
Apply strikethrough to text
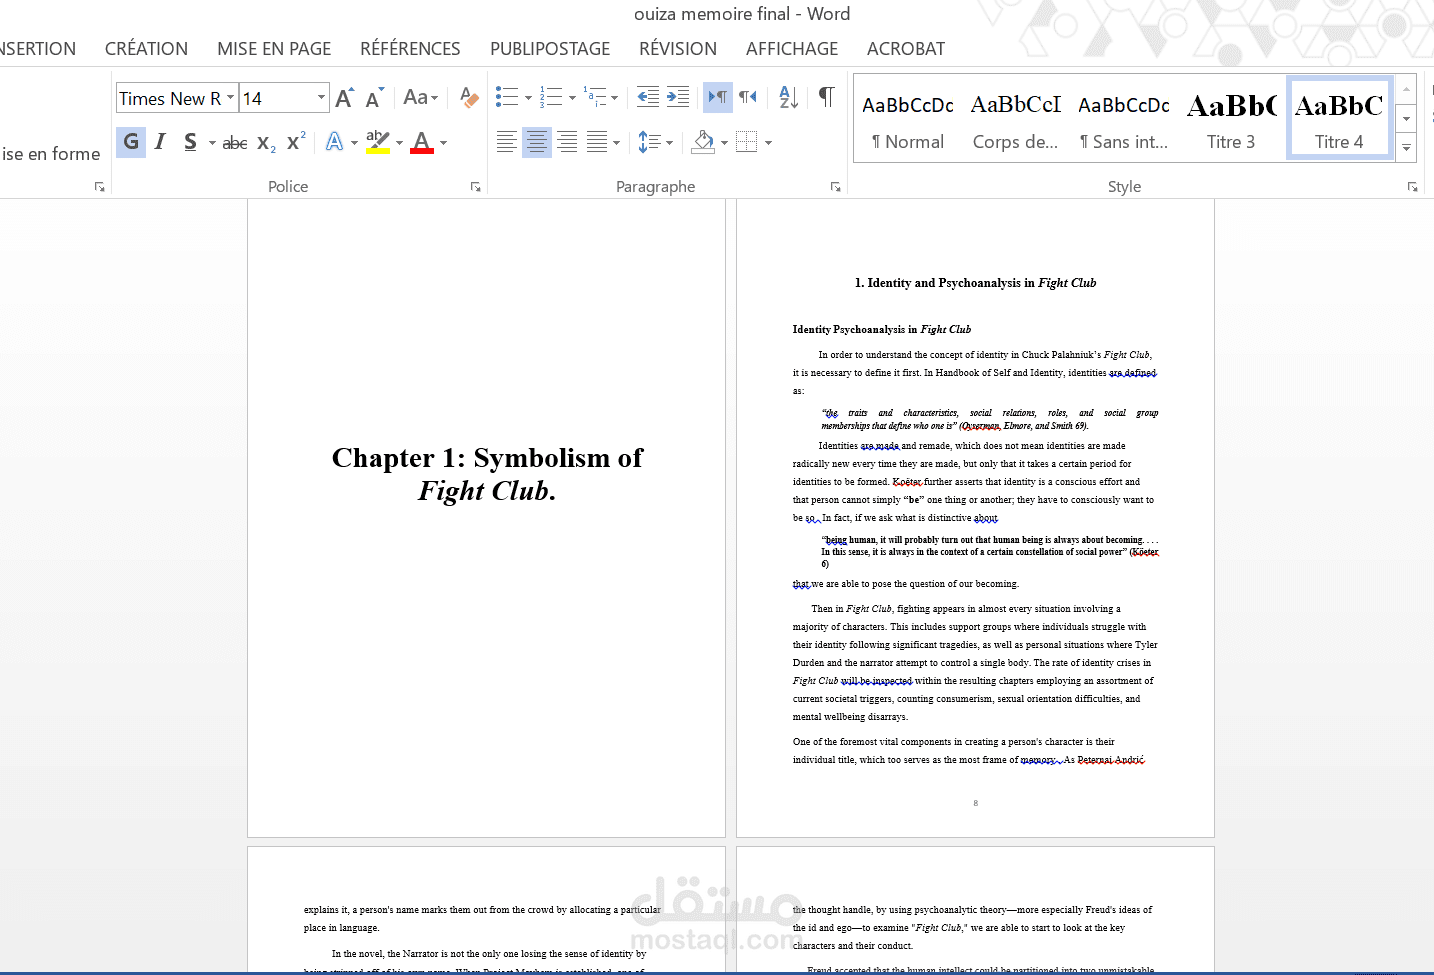tap(235, 143)
